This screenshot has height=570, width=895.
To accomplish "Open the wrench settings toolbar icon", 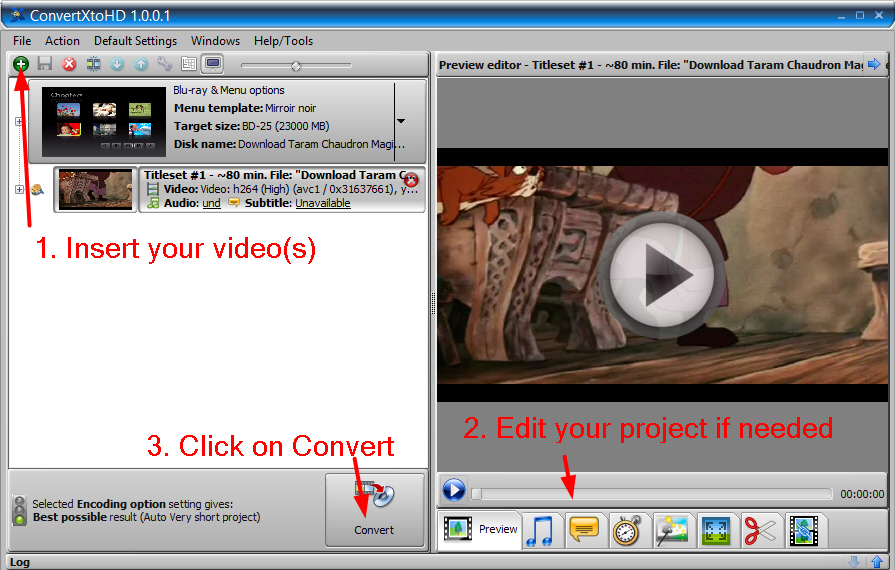I will point(165,64).
